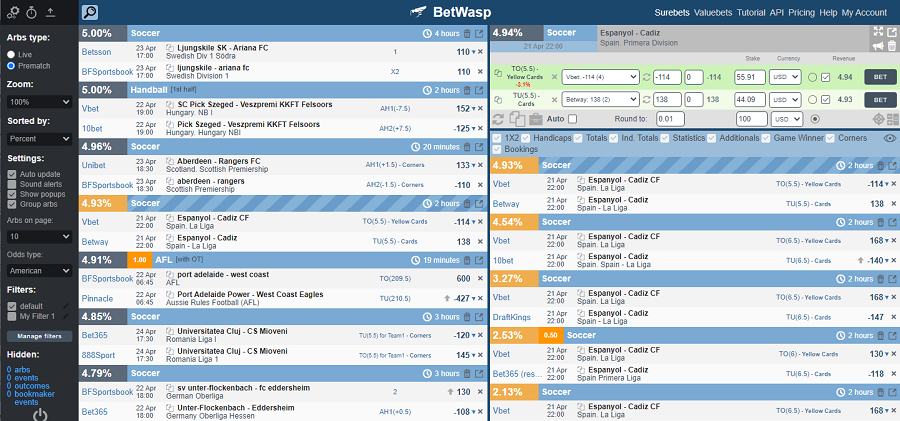The width and height of the screenshot is (900, 421).
Task: Click the grid layout icon in calculator
Action: (892, 119)
